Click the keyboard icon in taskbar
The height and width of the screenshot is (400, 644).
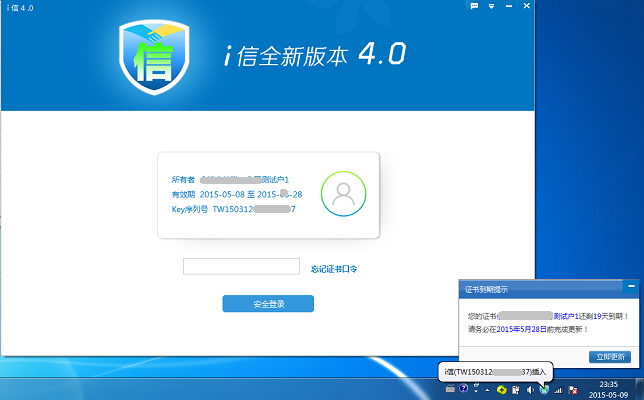pyautogui.click(x=451, y=389)
